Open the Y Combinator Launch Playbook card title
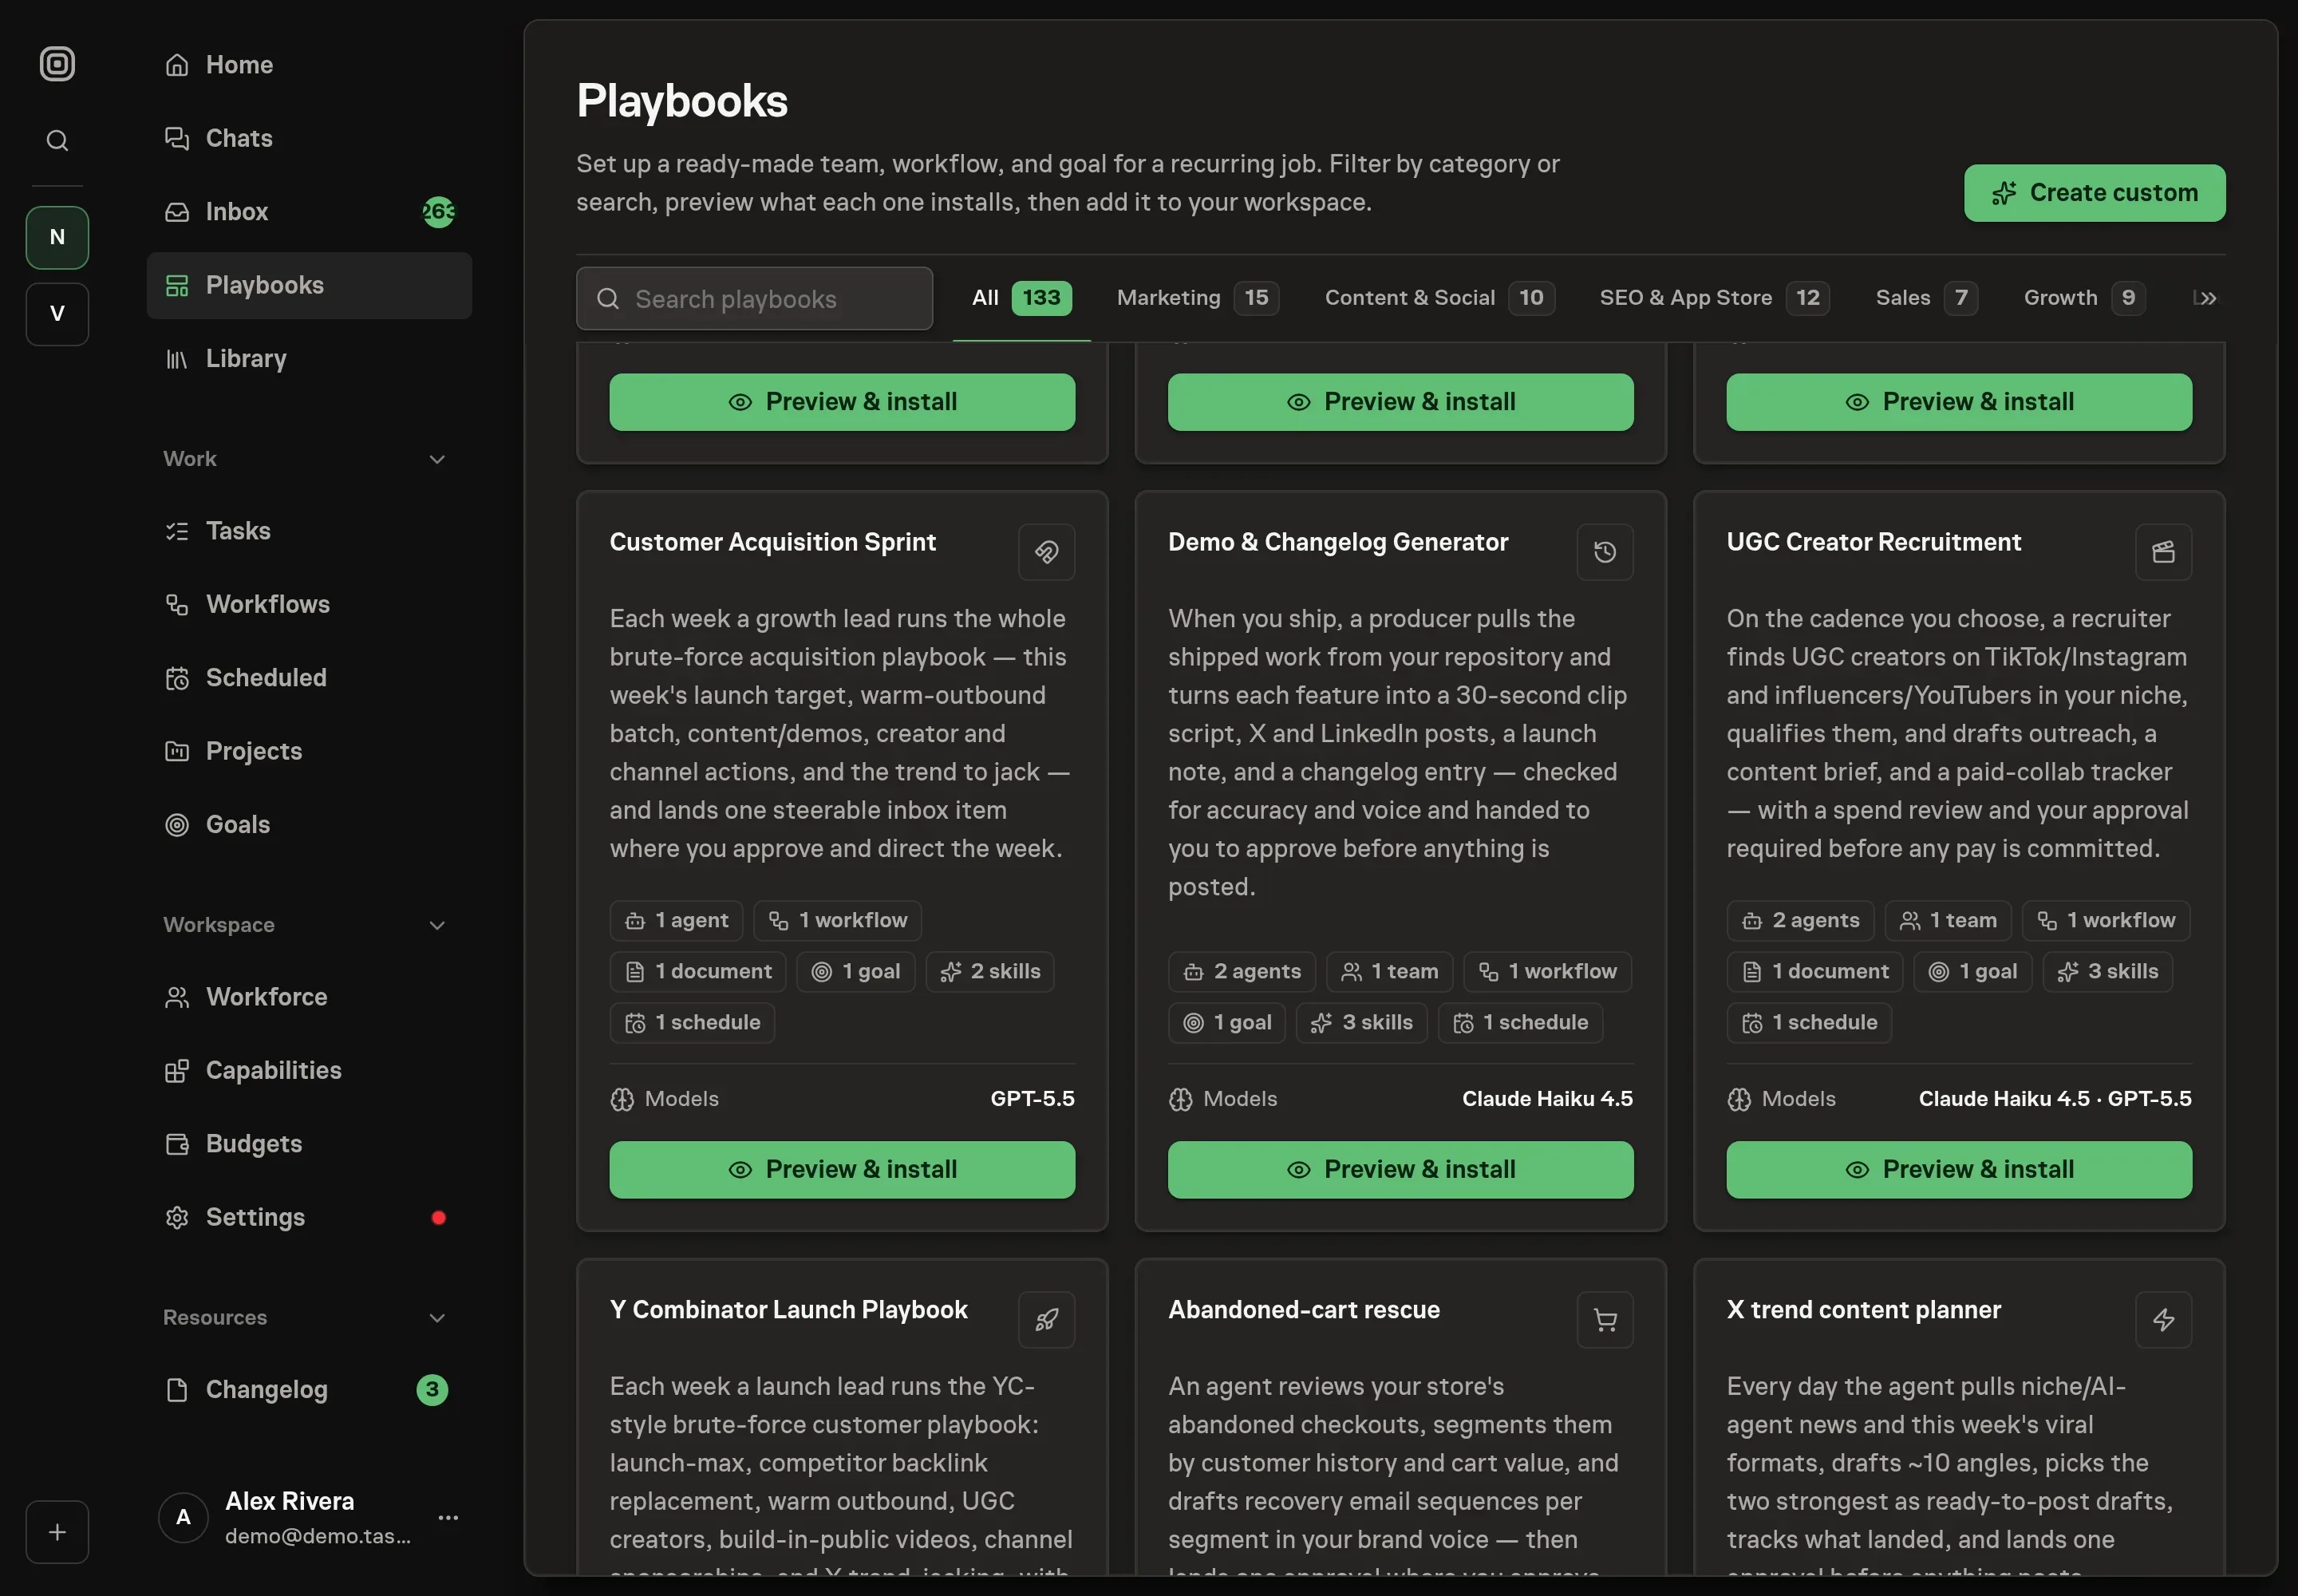Viewport: 2298px width, 1596px height. (x=788, y=1310)
